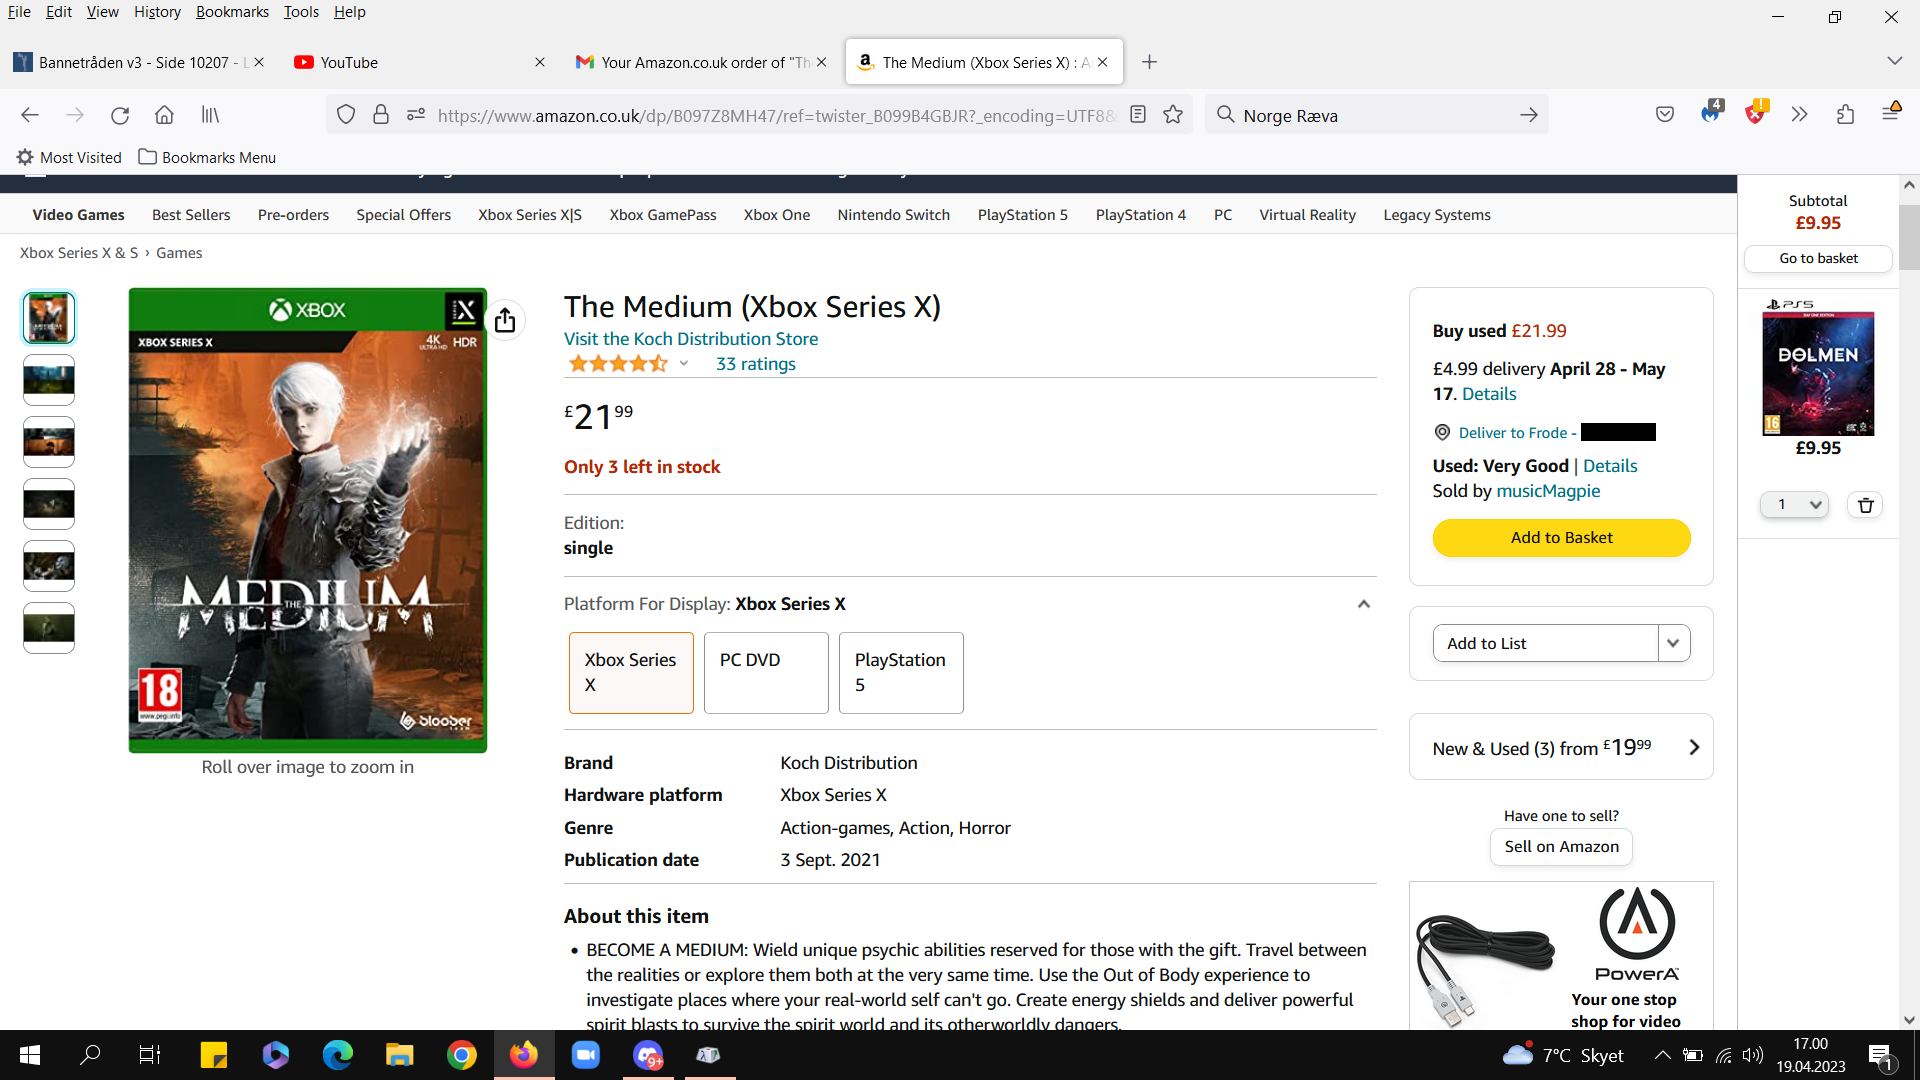Open Task View on the taskbar

pos(150,1055)
